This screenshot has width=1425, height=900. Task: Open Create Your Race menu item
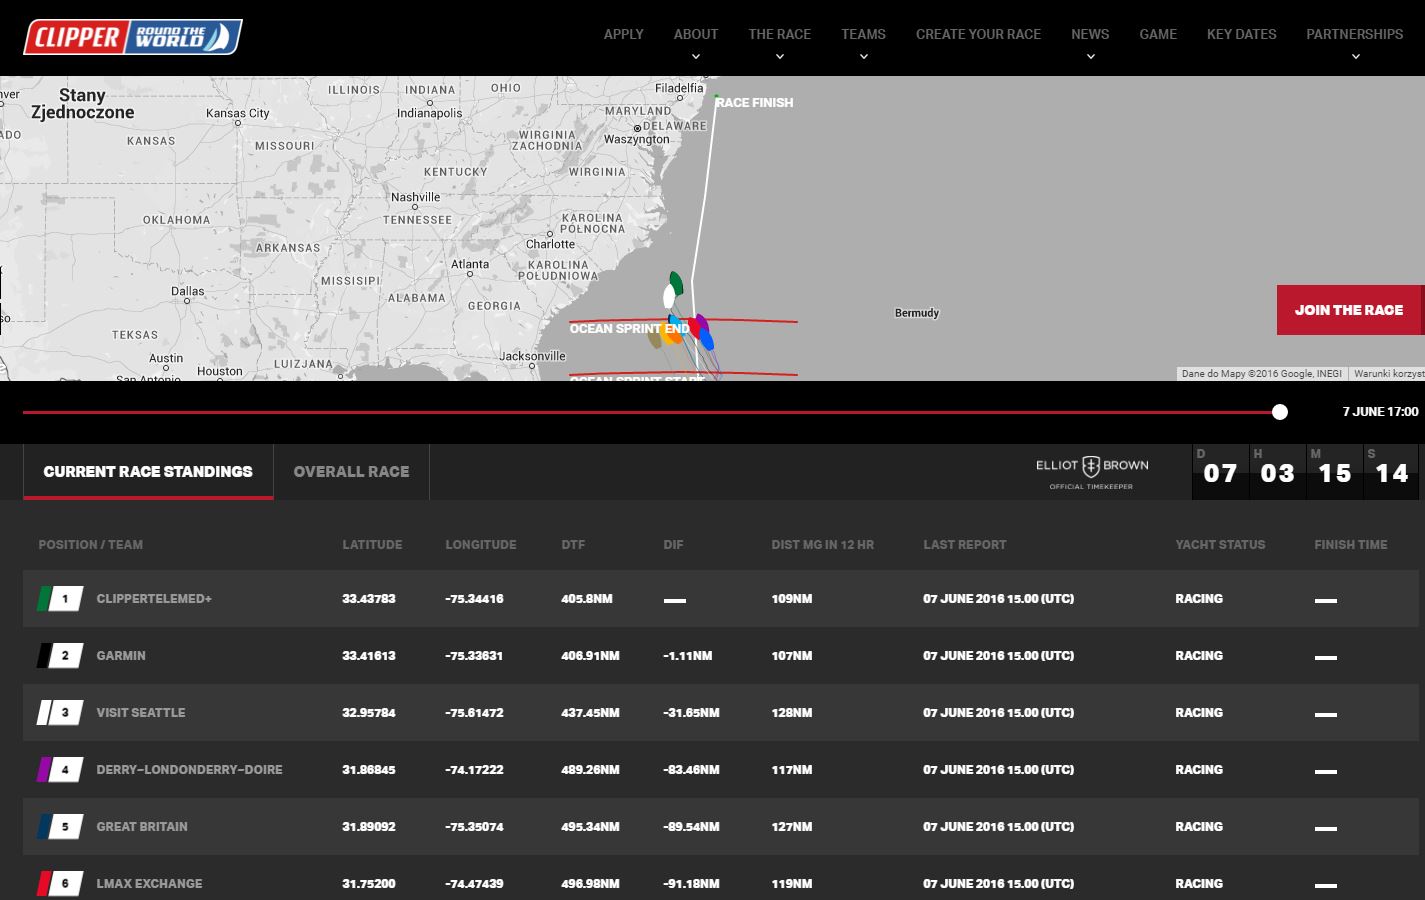click(978, 34)
